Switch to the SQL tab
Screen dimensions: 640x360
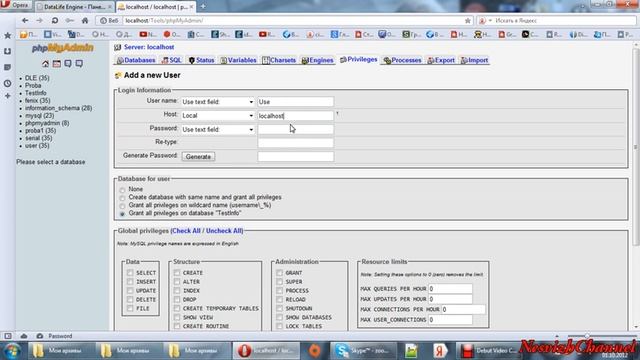(x=171, y=60)
